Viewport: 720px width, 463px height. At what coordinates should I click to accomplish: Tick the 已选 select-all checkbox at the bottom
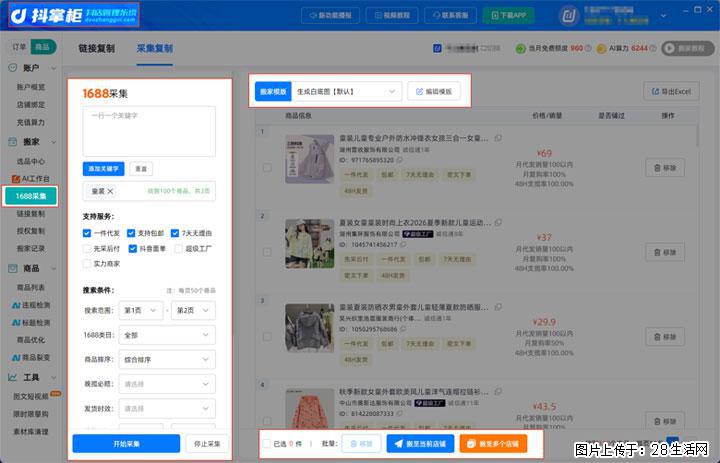[x=266, y=444]
